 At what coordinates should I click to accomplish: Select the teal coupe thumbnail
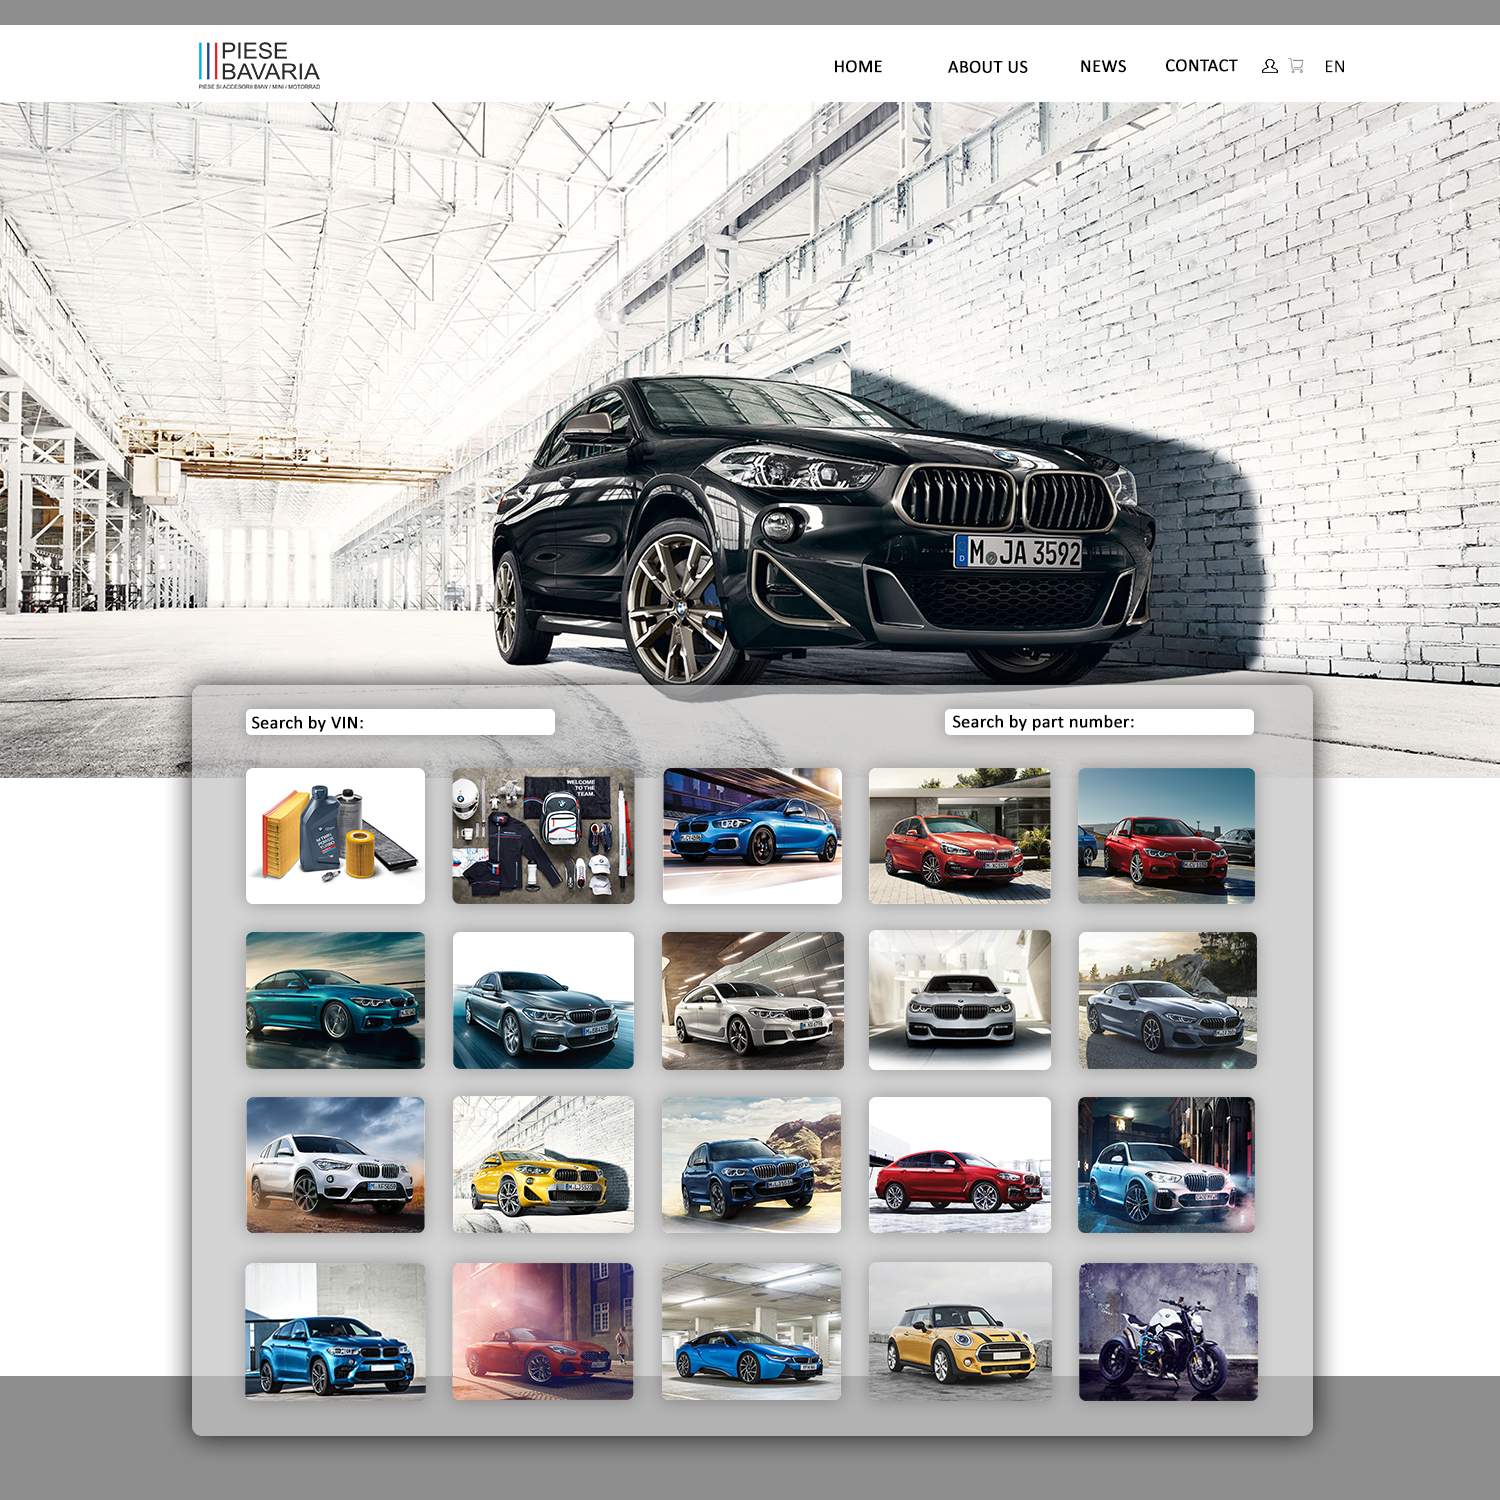(335, 1000)
